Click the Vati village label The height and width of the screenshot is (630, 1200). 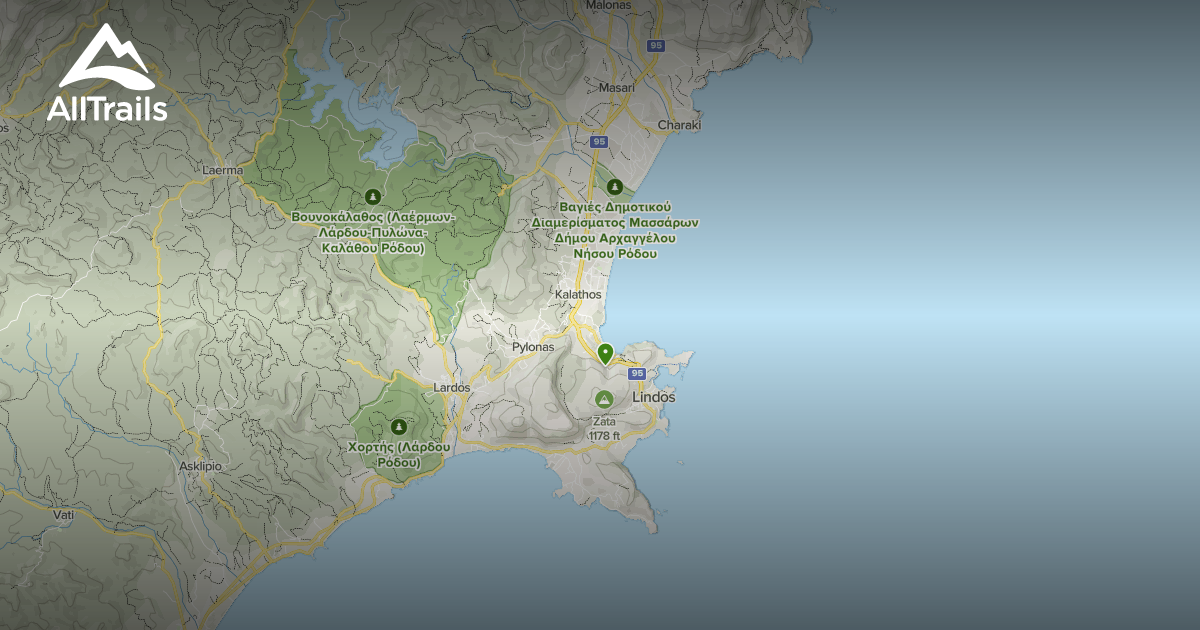coord(64,514)
